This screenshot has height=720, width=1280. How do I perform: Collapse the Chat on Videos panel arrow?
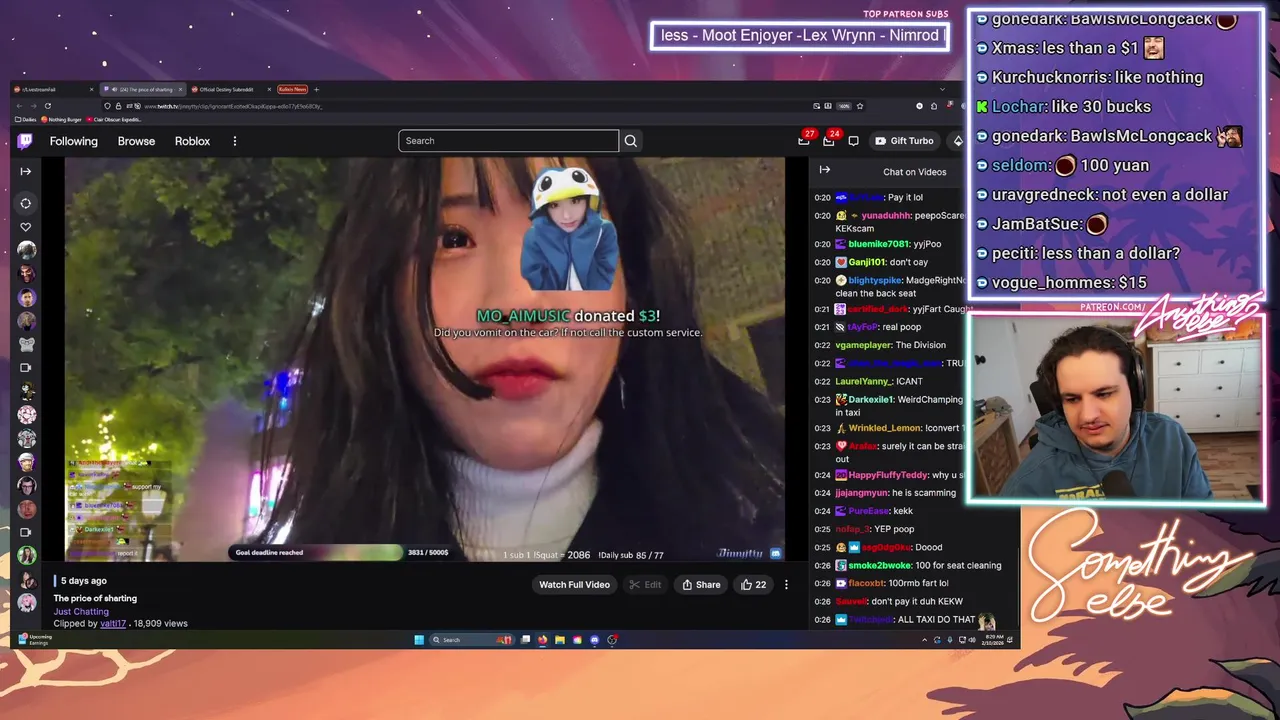point(824,170)
